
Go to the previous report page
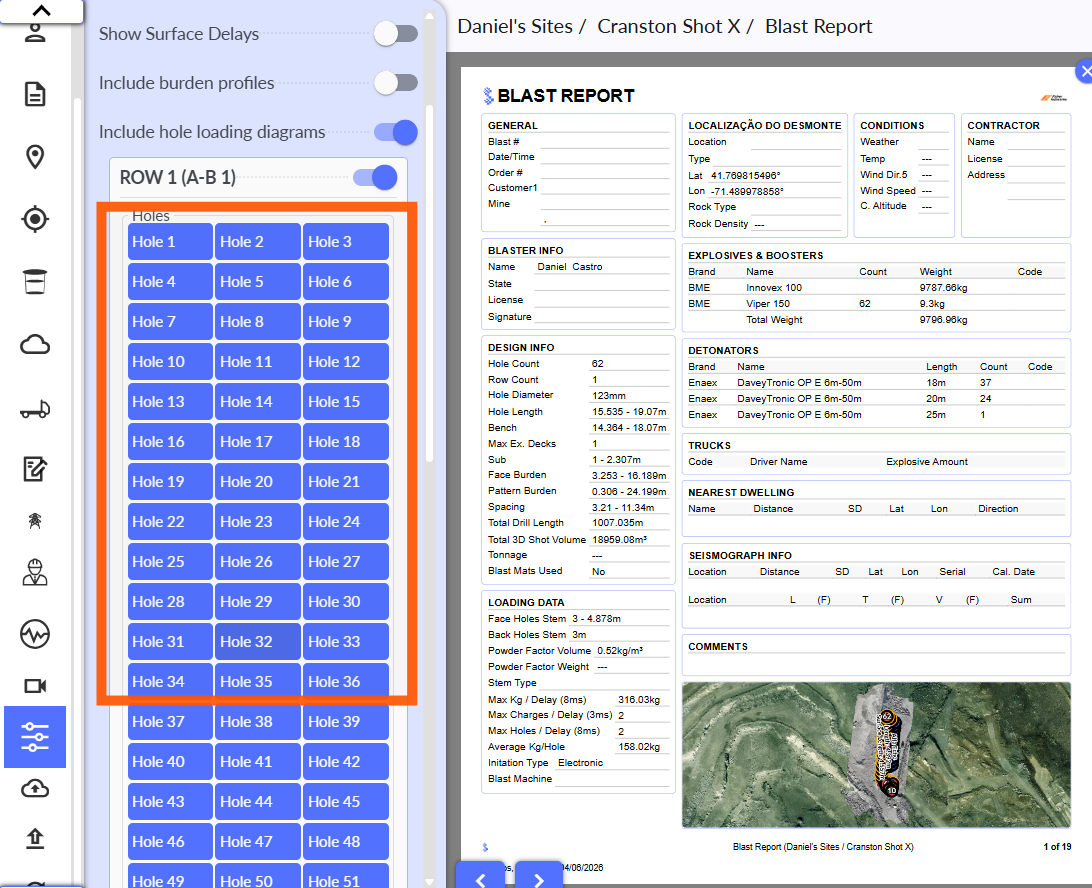[x=481, y=878]
